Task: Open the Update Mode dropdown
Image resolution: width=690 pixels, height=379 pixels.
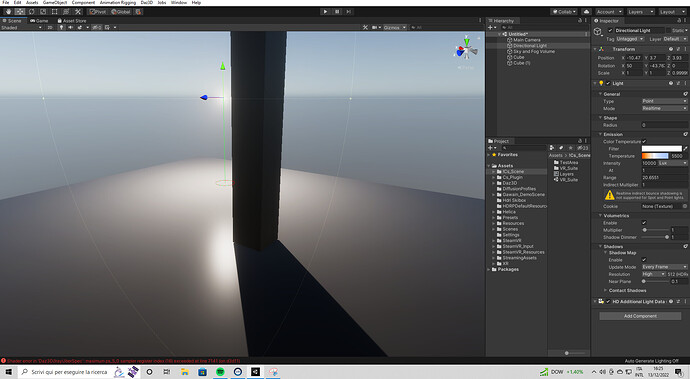Action: (x=664, y=267)
